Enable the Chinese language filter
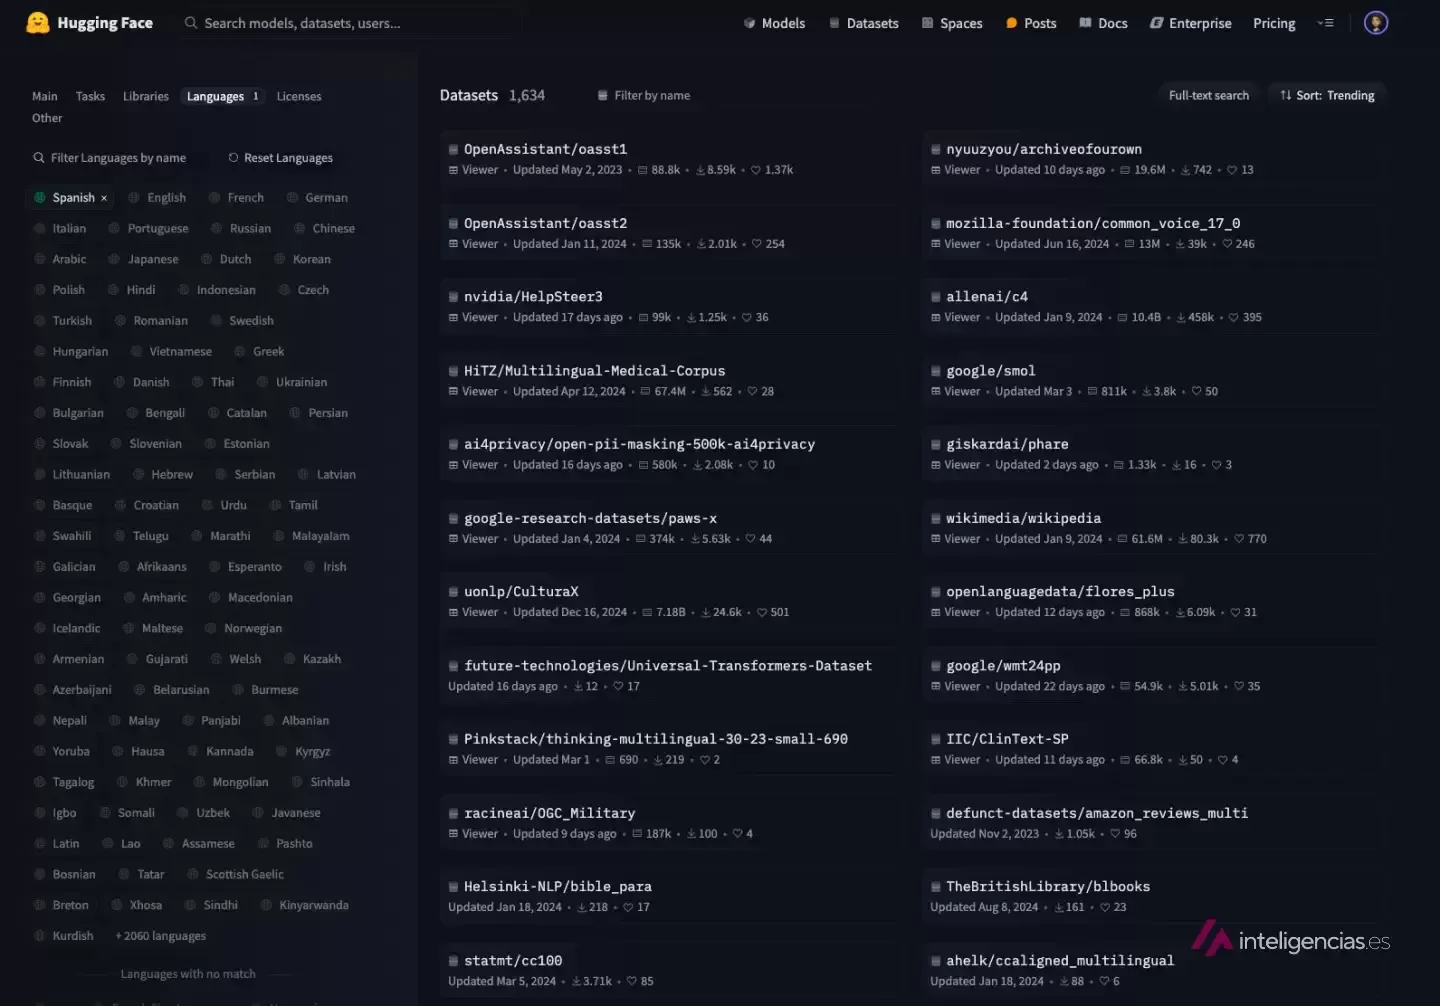 pyautogui.click(x=324, y=229)
